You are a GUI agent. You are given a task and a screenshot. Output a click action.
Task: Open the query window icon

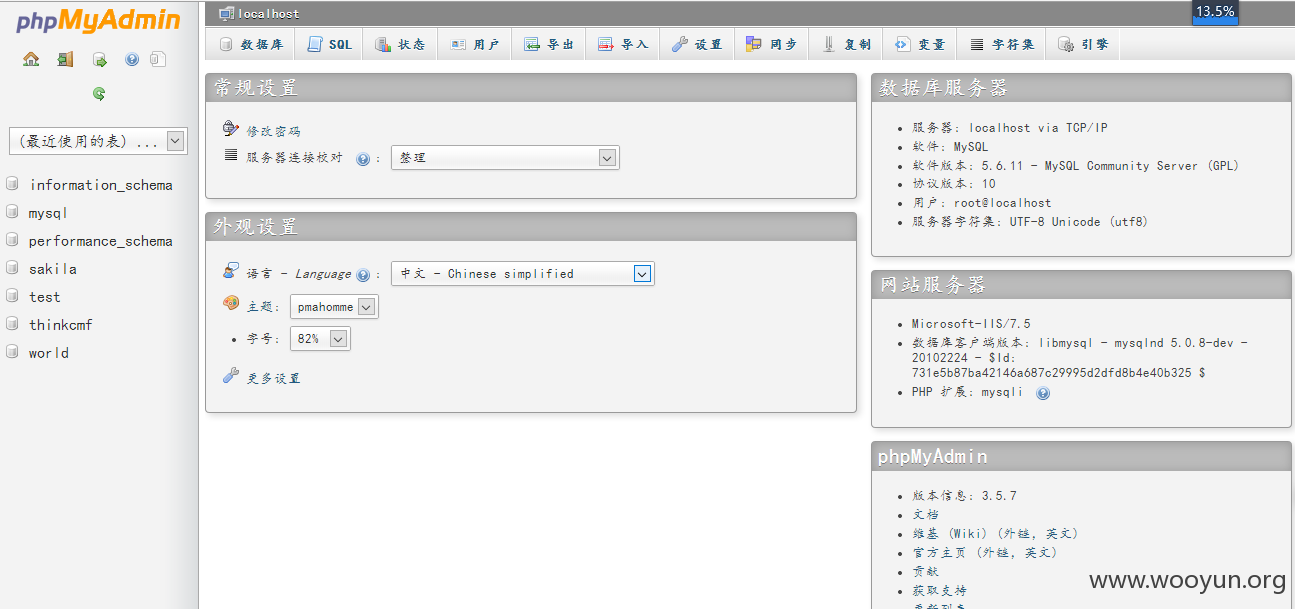click(x=100, y=60)
